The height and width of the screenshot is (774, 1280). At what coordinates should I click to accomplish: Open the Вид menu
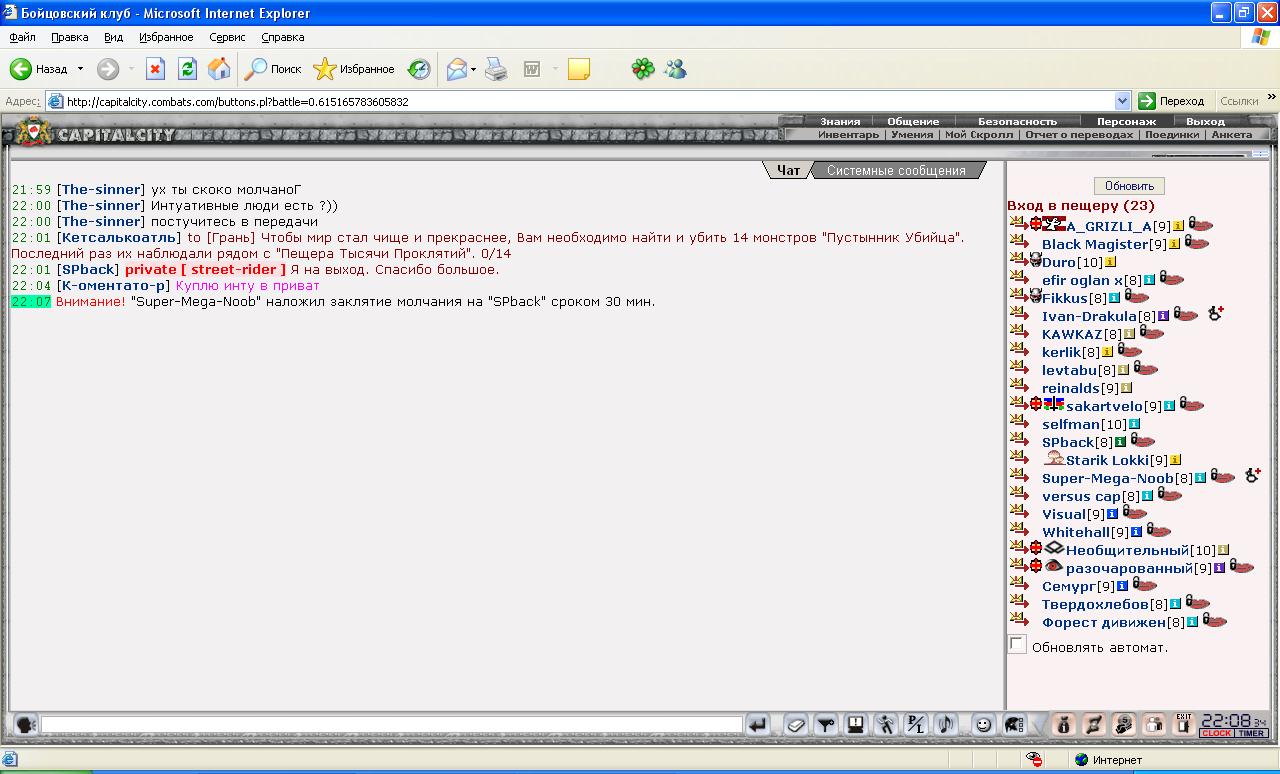pos(113,37)
